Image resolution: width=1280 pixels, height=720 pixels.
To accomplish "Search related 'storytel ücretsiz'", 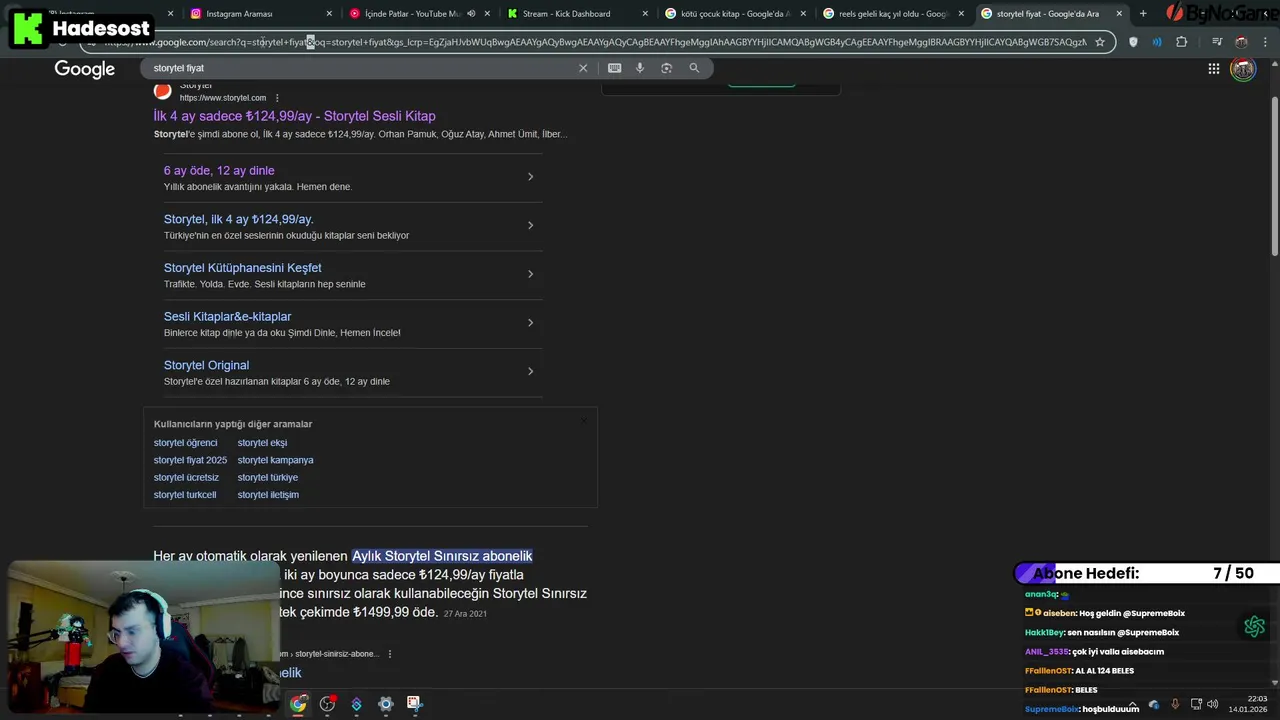I will pyautogui.click(x=186, y=477).
